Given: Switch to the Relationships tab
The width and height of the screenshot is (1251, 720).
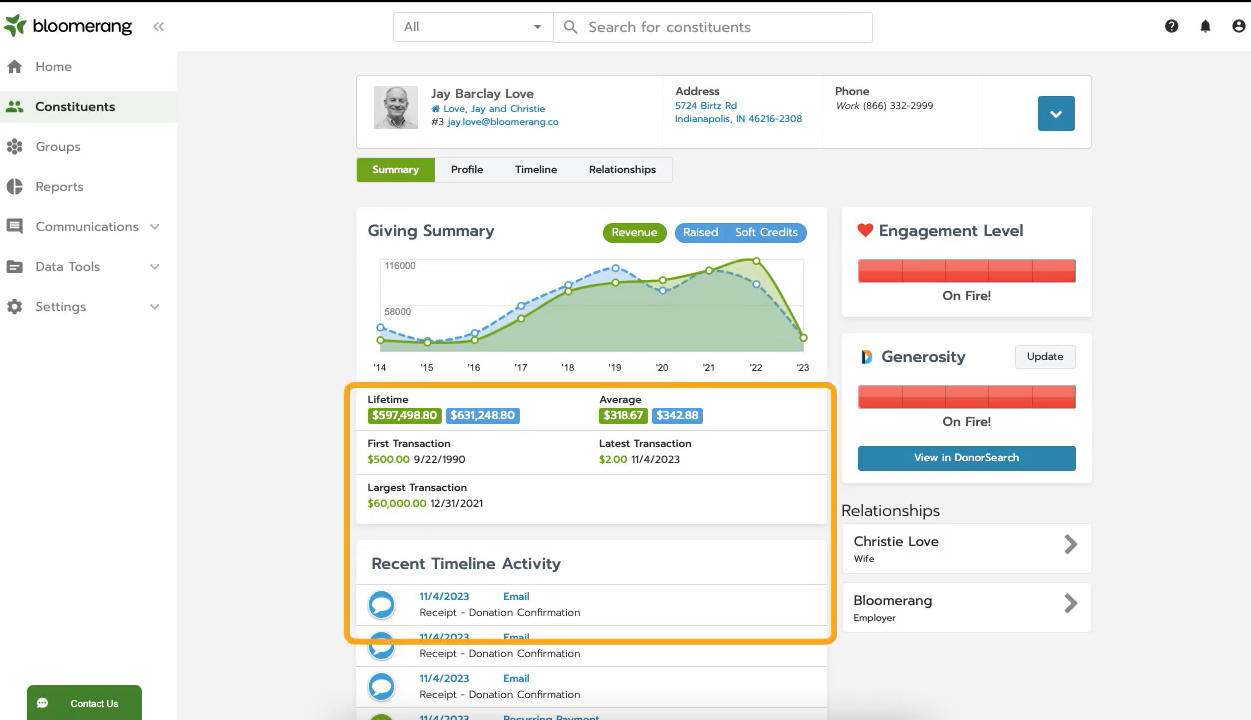Looking at the screenshot, I should (622, 170).
